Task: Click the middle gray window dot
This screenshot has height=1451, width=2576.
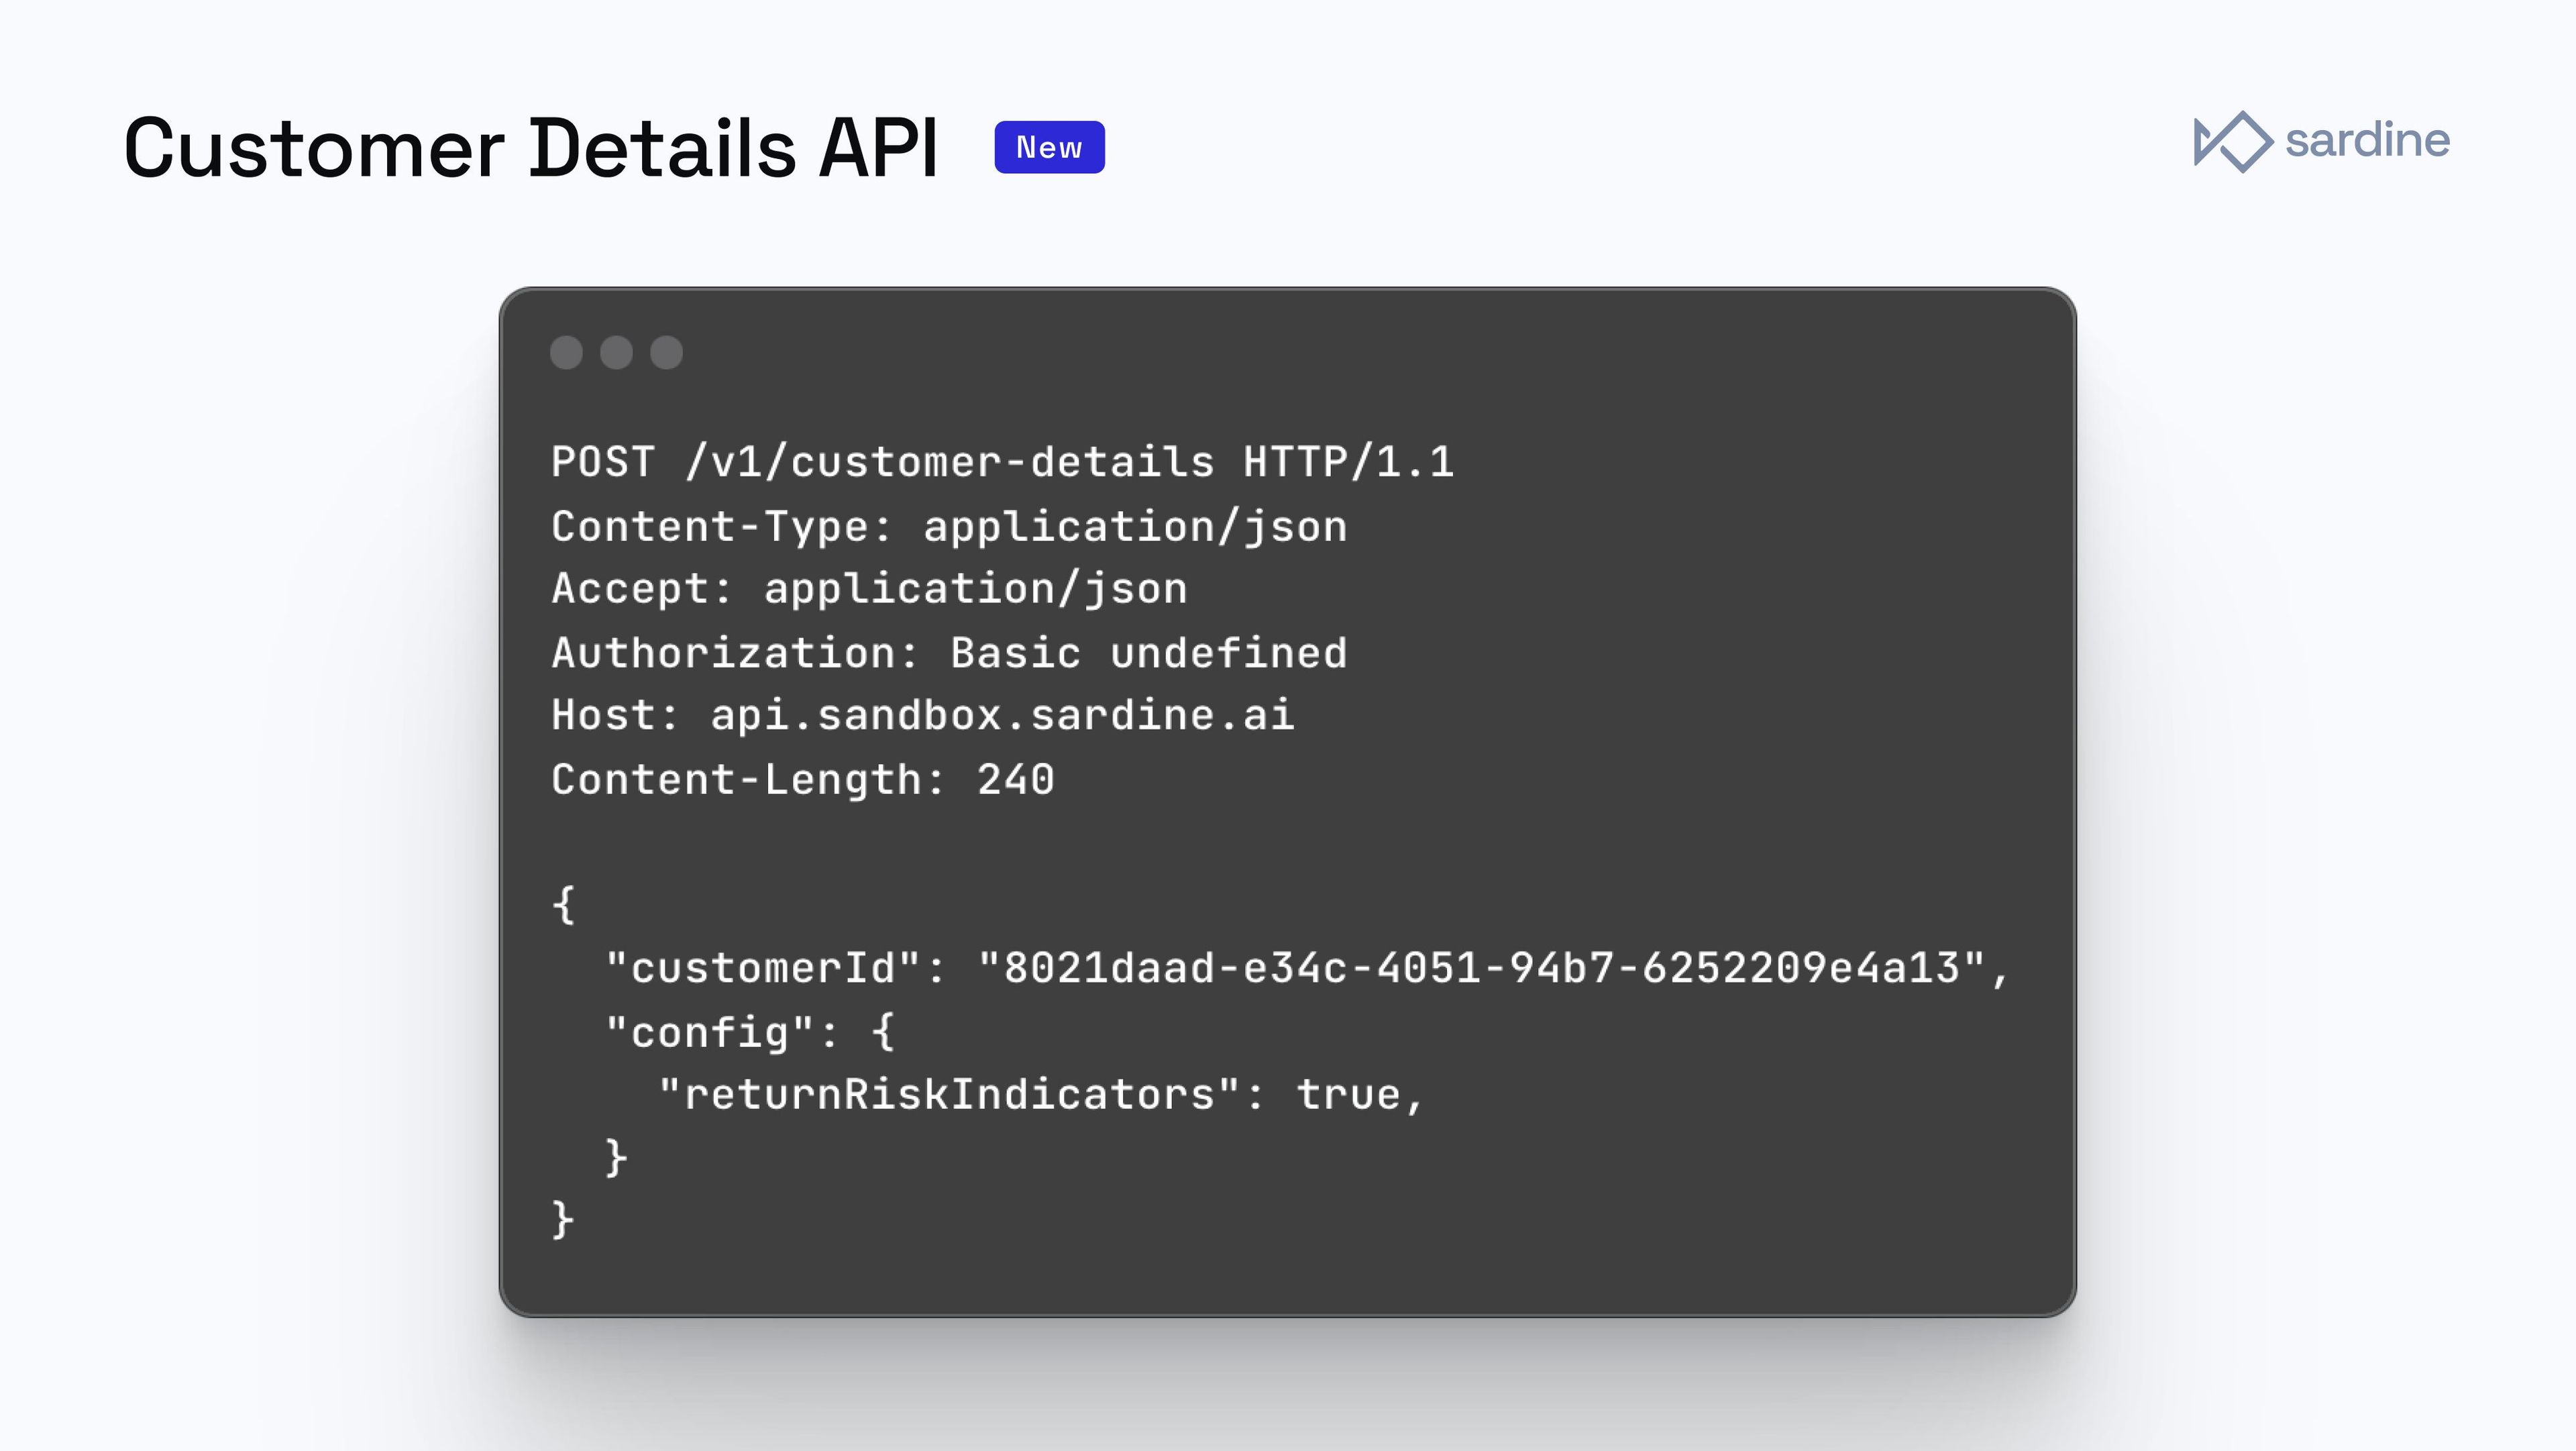Action: pos(616,352)
